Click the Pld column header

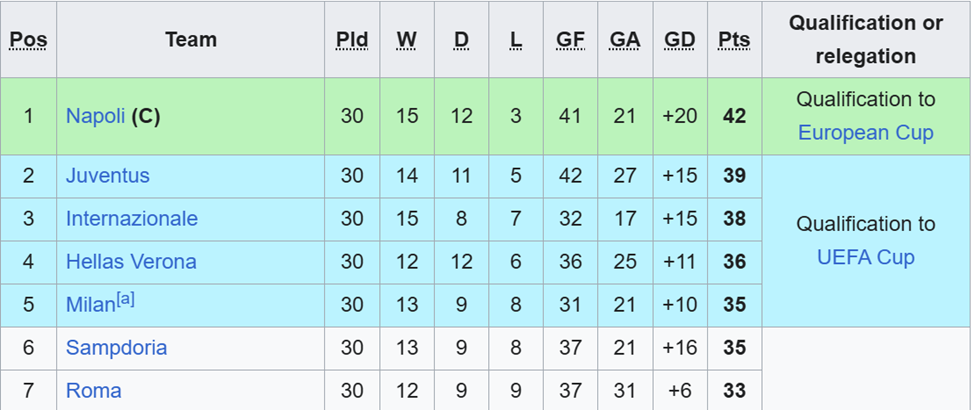click(x=352, y=40)
